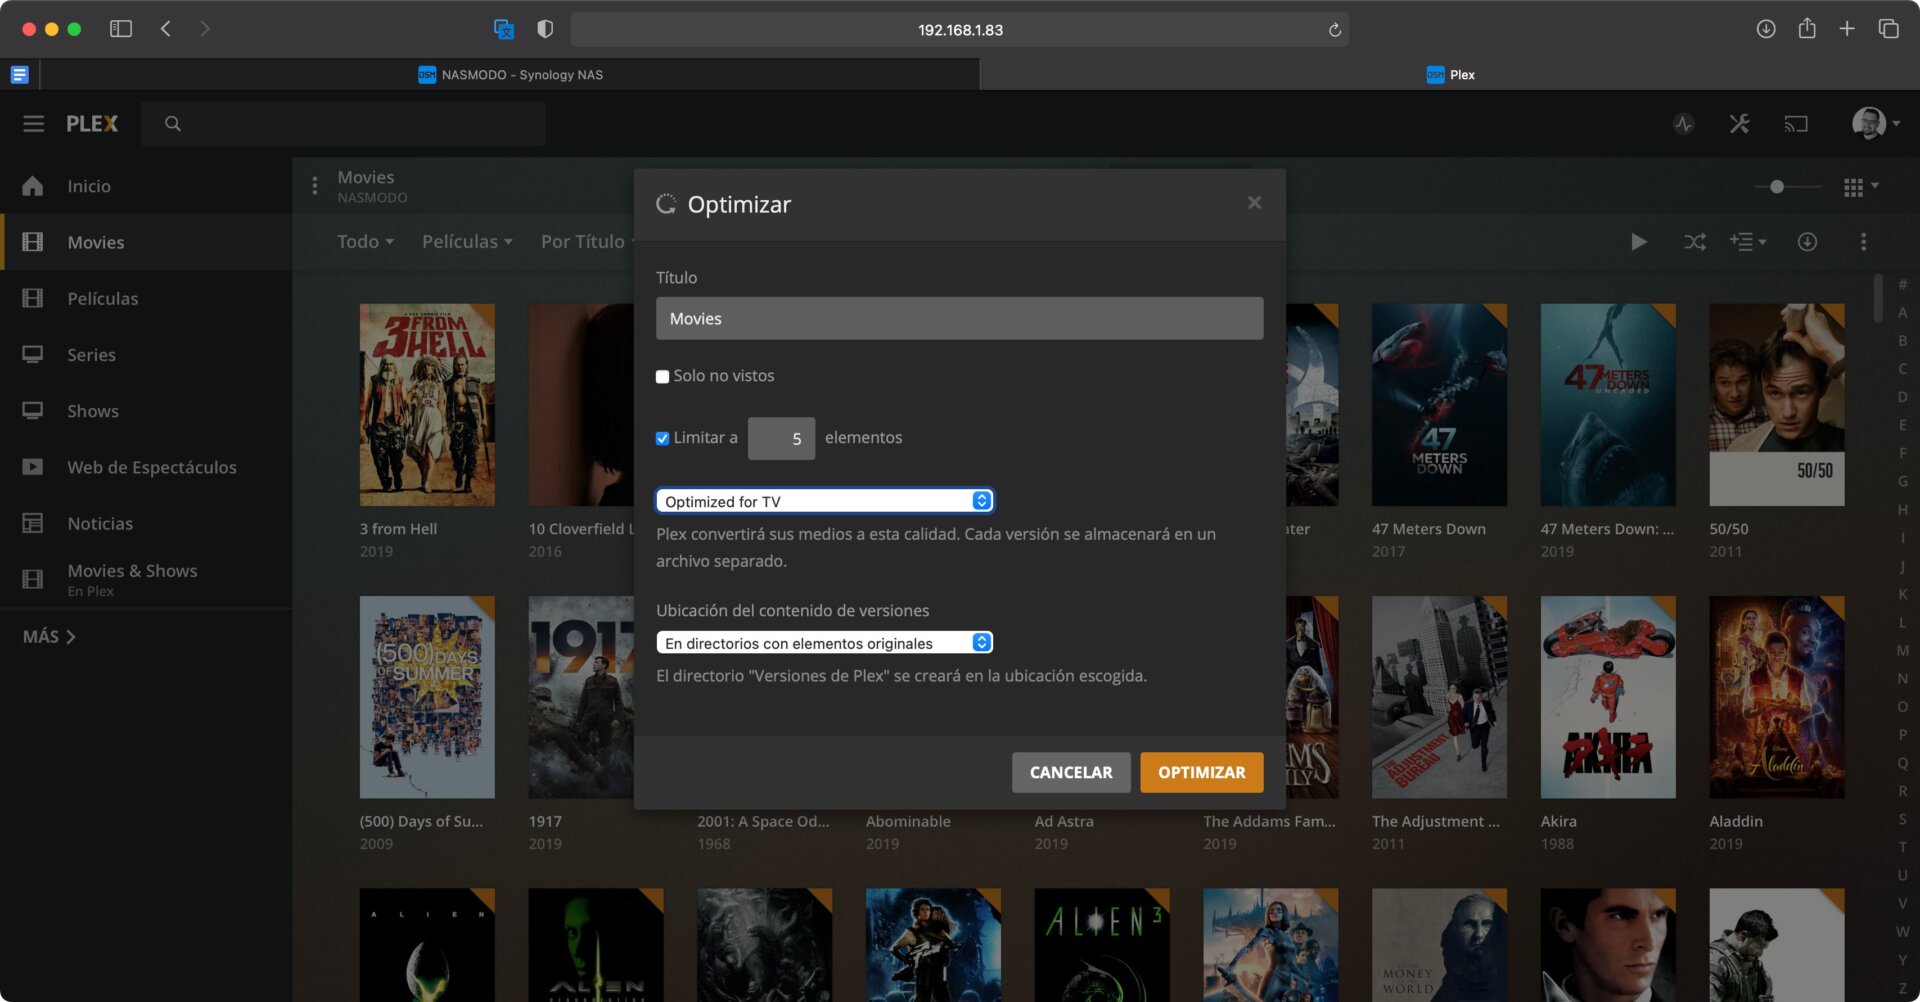Expand the Todo filter dropdown
This screenshot has height=1002, width=1920.
click(x=364, y=241)
